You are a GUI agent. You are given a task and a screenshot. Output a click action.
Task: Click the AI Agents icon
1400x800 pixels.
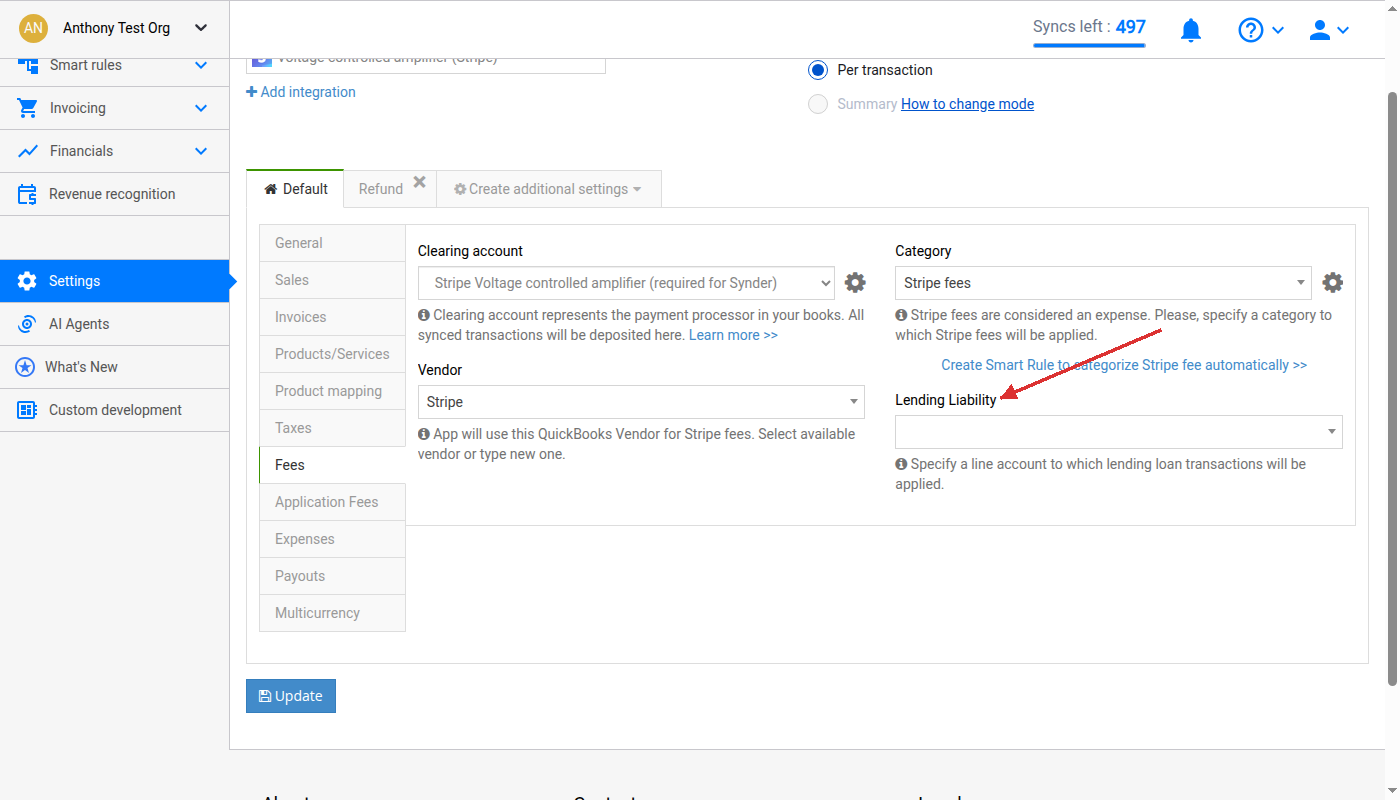point(27,324)
